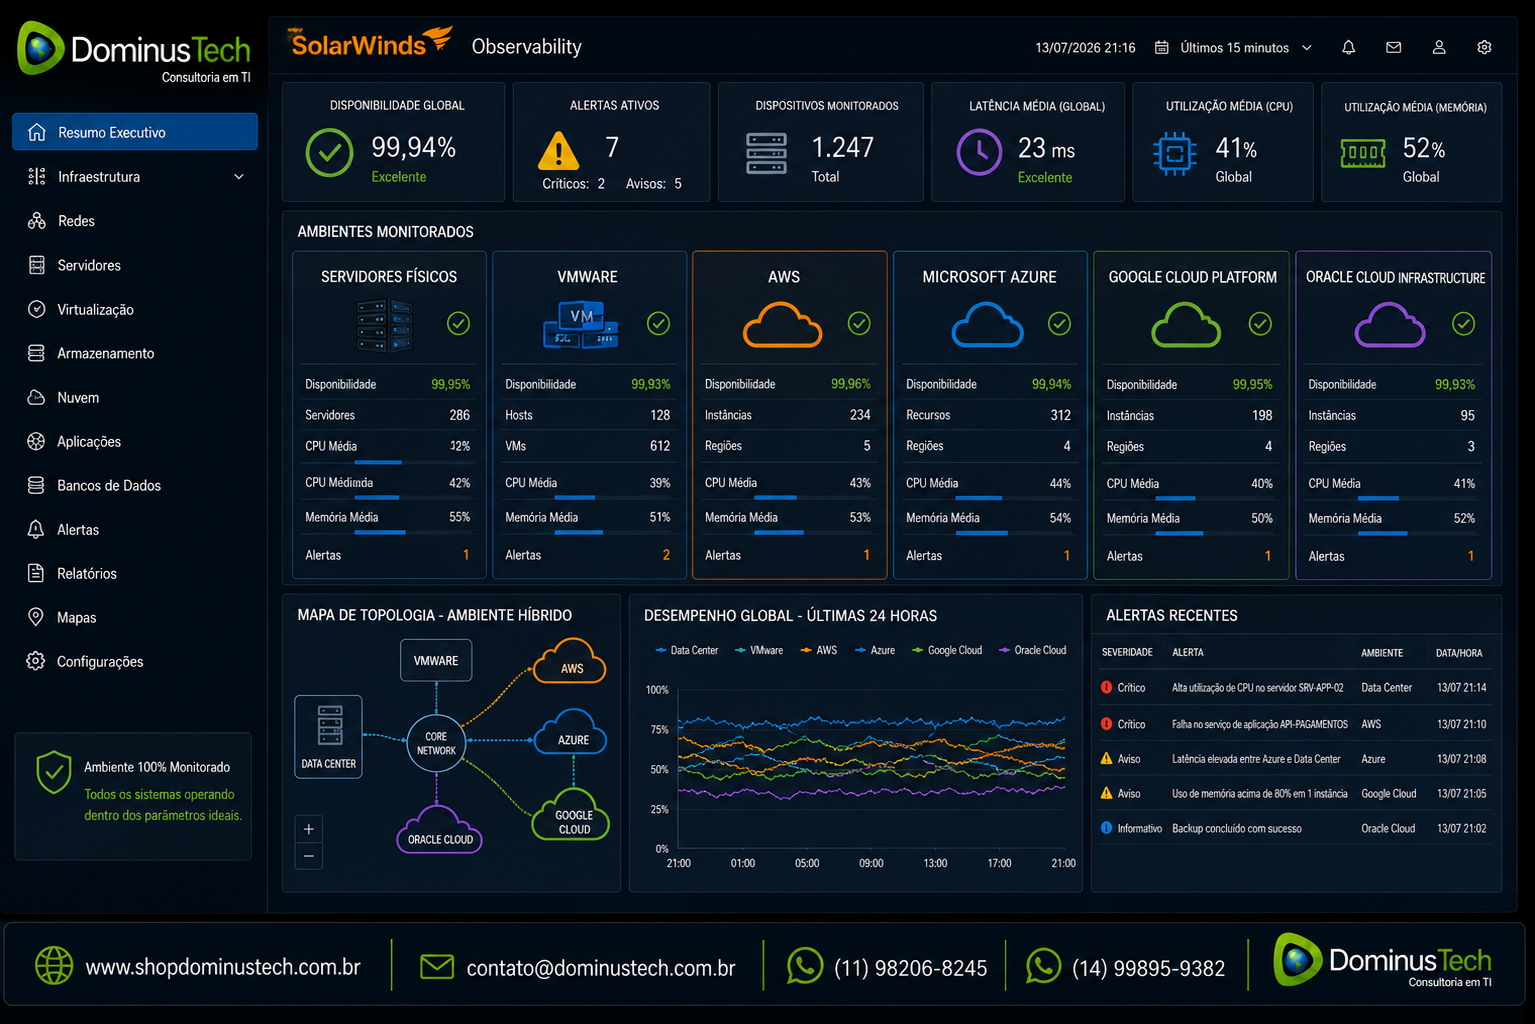Image resolution: width=1535 pixels, height=1024 pixels.
Task: Open the Últimos 15 minutos time range dropdown
Action: point(1233,47)
